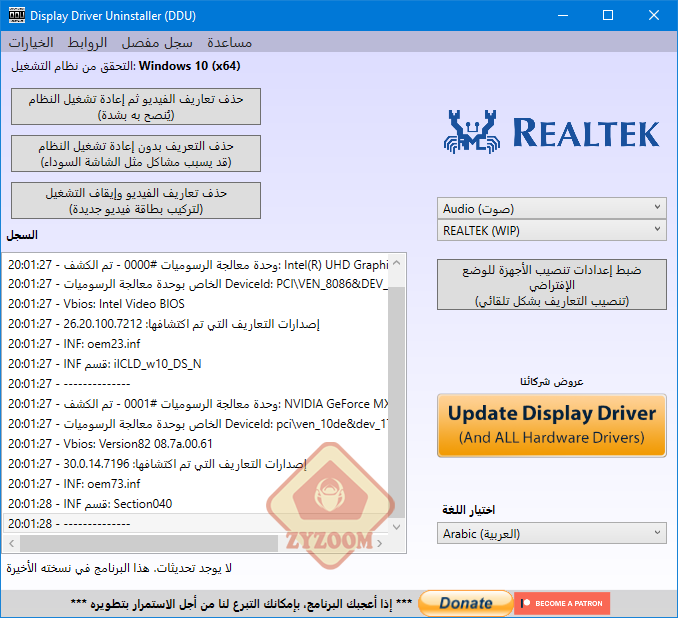The image size is (678, 618).
Task: Open the الخيارات (Options) menu
Action: coord(31,42)
